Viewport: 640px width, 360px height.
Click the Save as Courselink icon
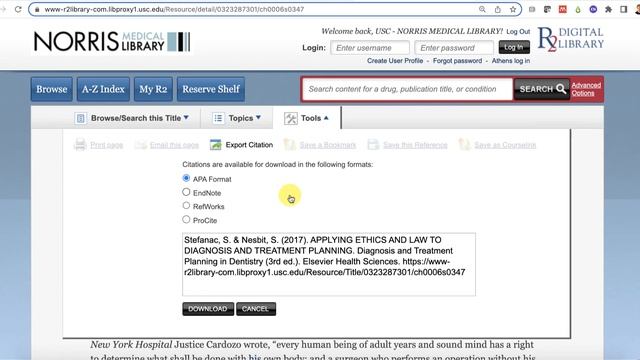464,144
